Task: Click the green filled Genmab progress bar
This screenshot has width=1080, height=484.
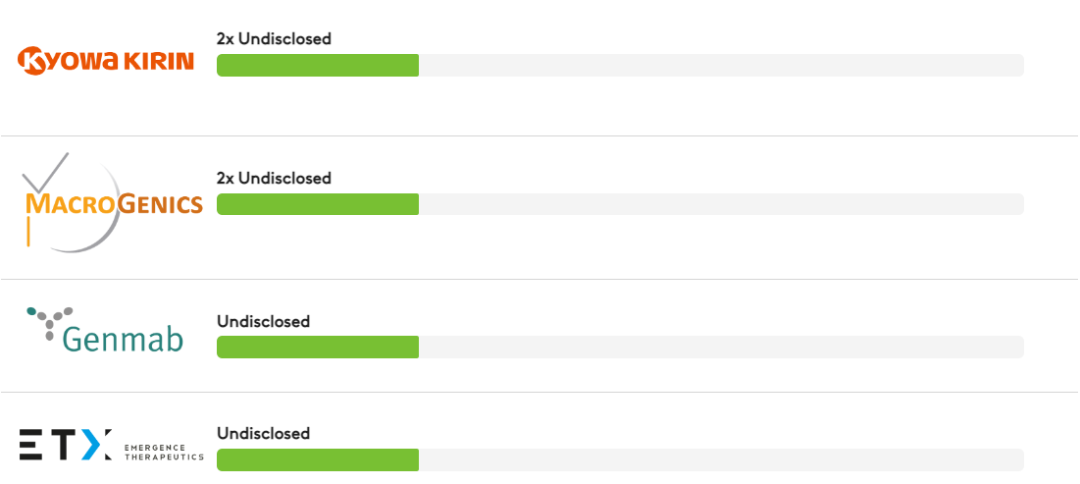Action: click(318, 347)
